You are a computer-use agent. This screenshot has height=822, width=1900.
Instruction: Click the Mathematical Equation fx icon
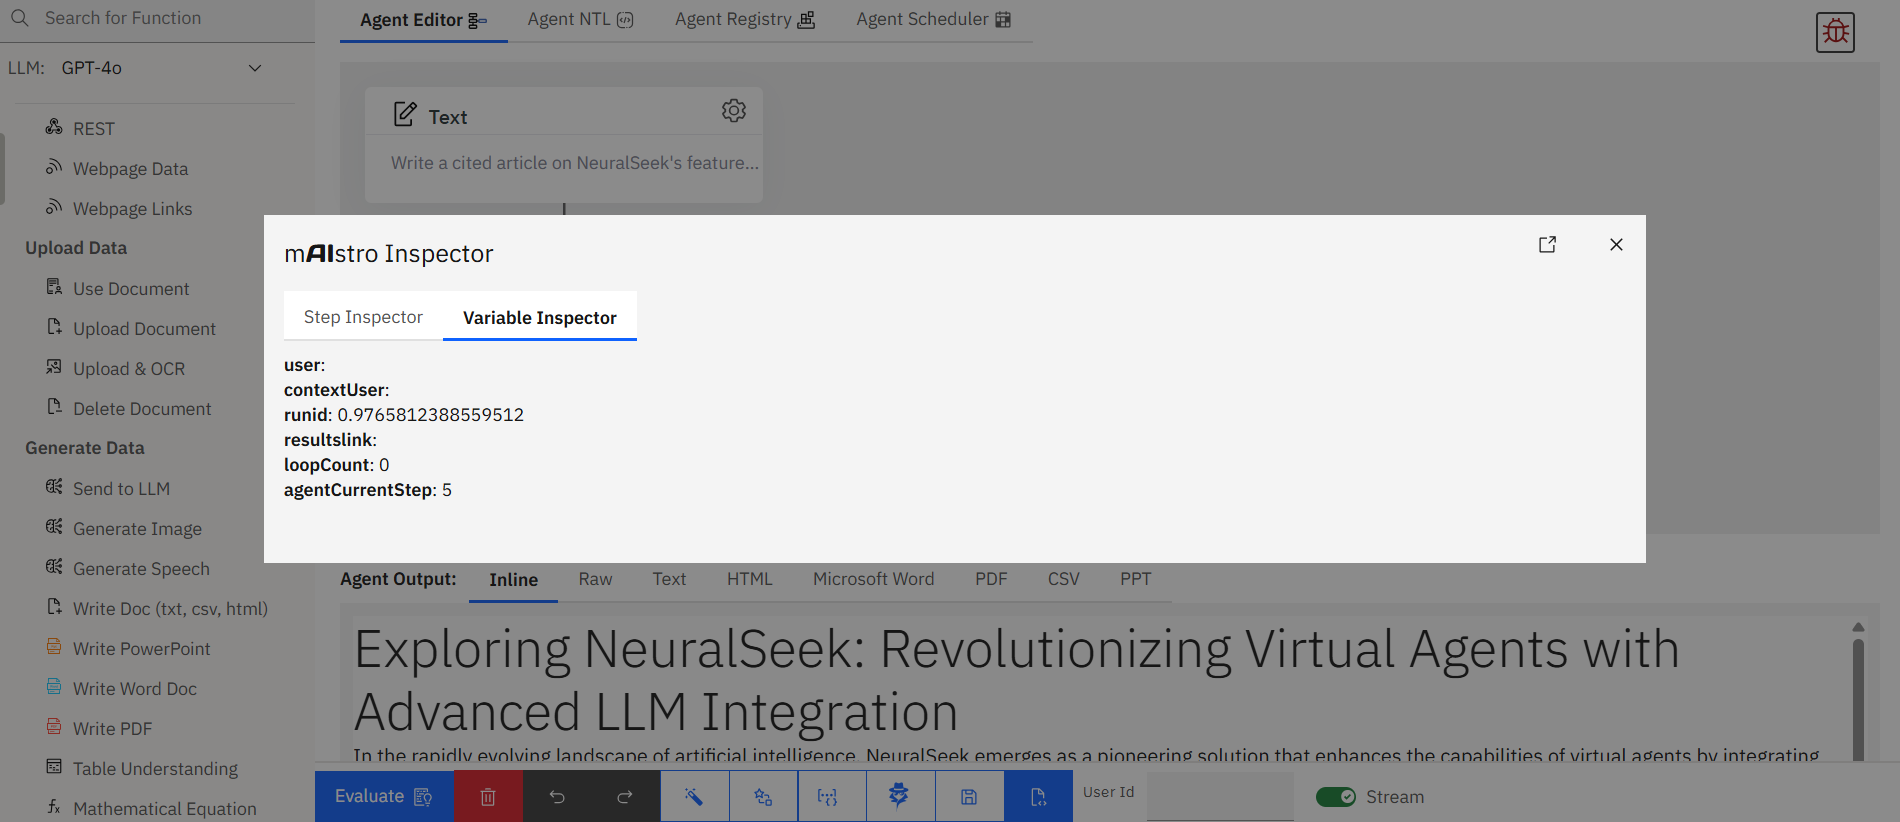(x=54, y=807)
